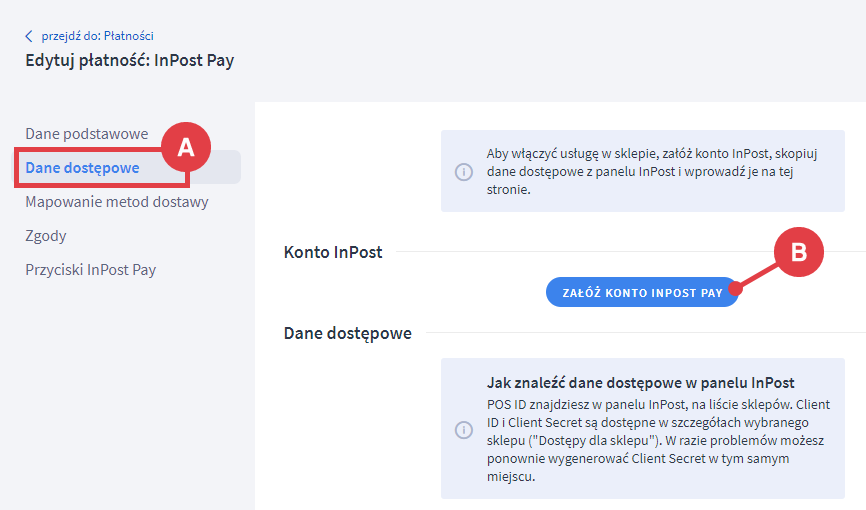Click the red badge labeled B
The width and height of the screenshot is (866, 510).
[x=798, y=253]
